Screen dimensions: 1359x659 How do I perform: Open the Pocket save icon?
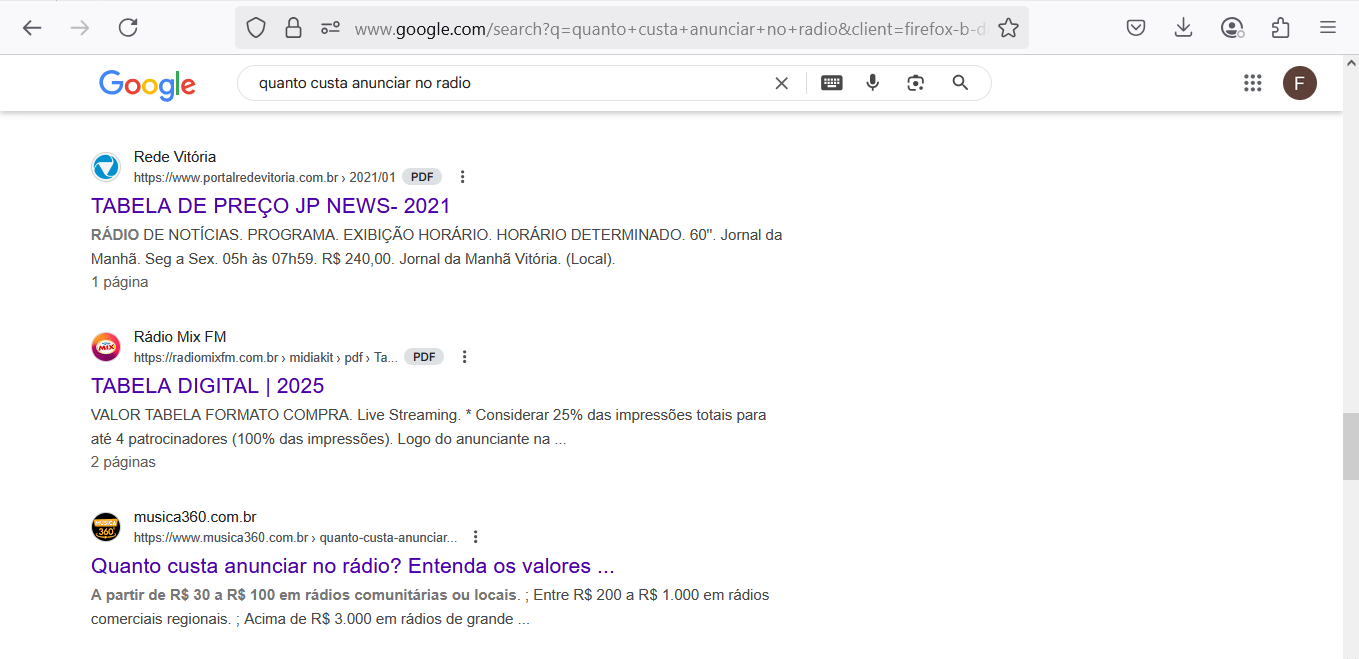(1136, 28)
